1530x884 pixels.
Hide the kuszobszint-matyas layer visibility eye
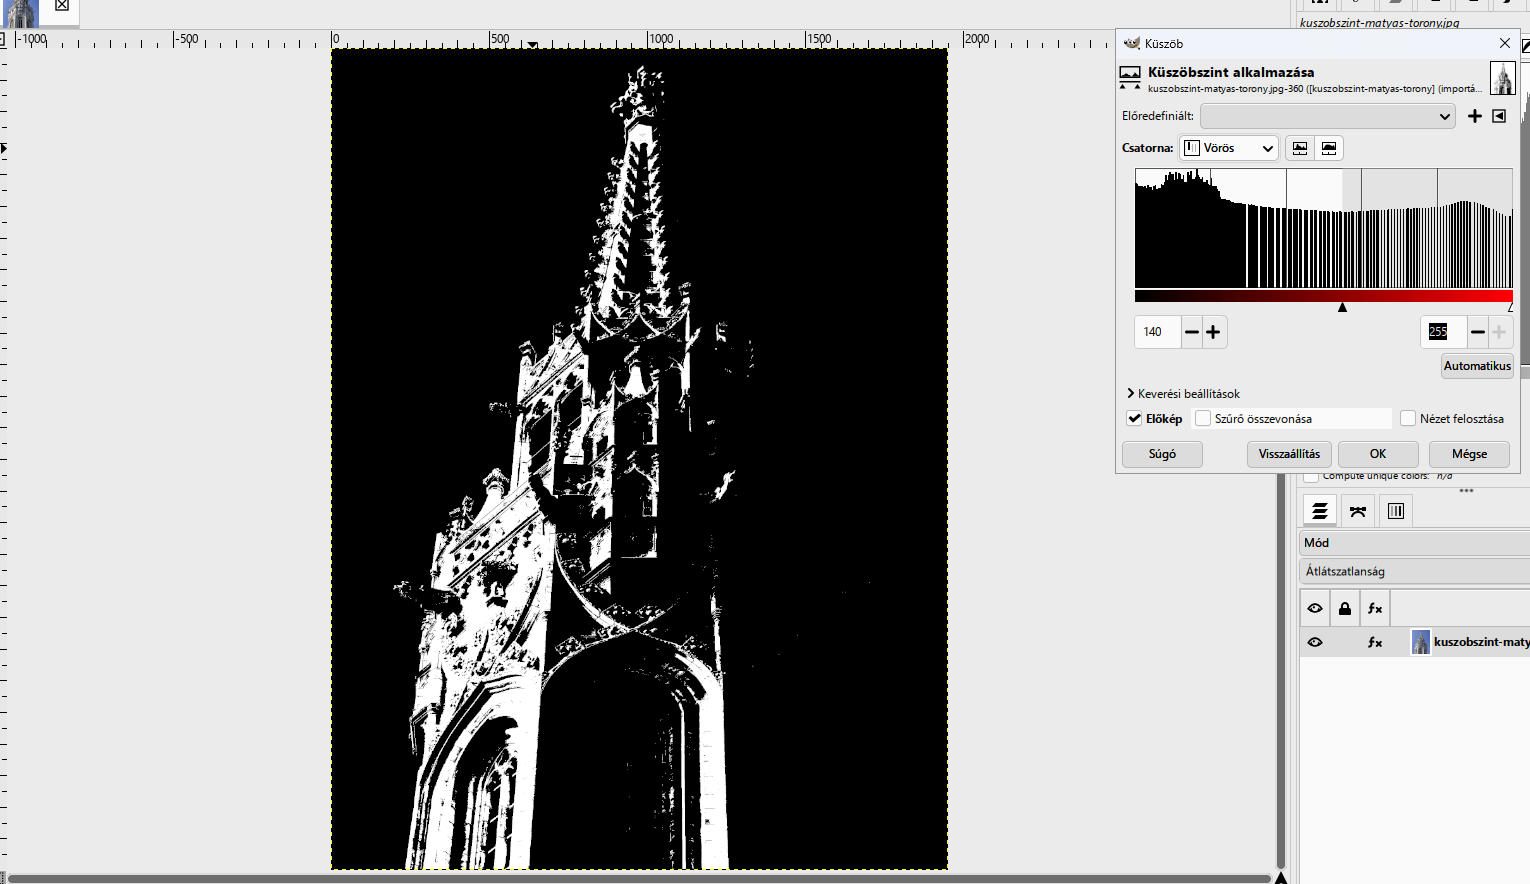[1315, 642]
